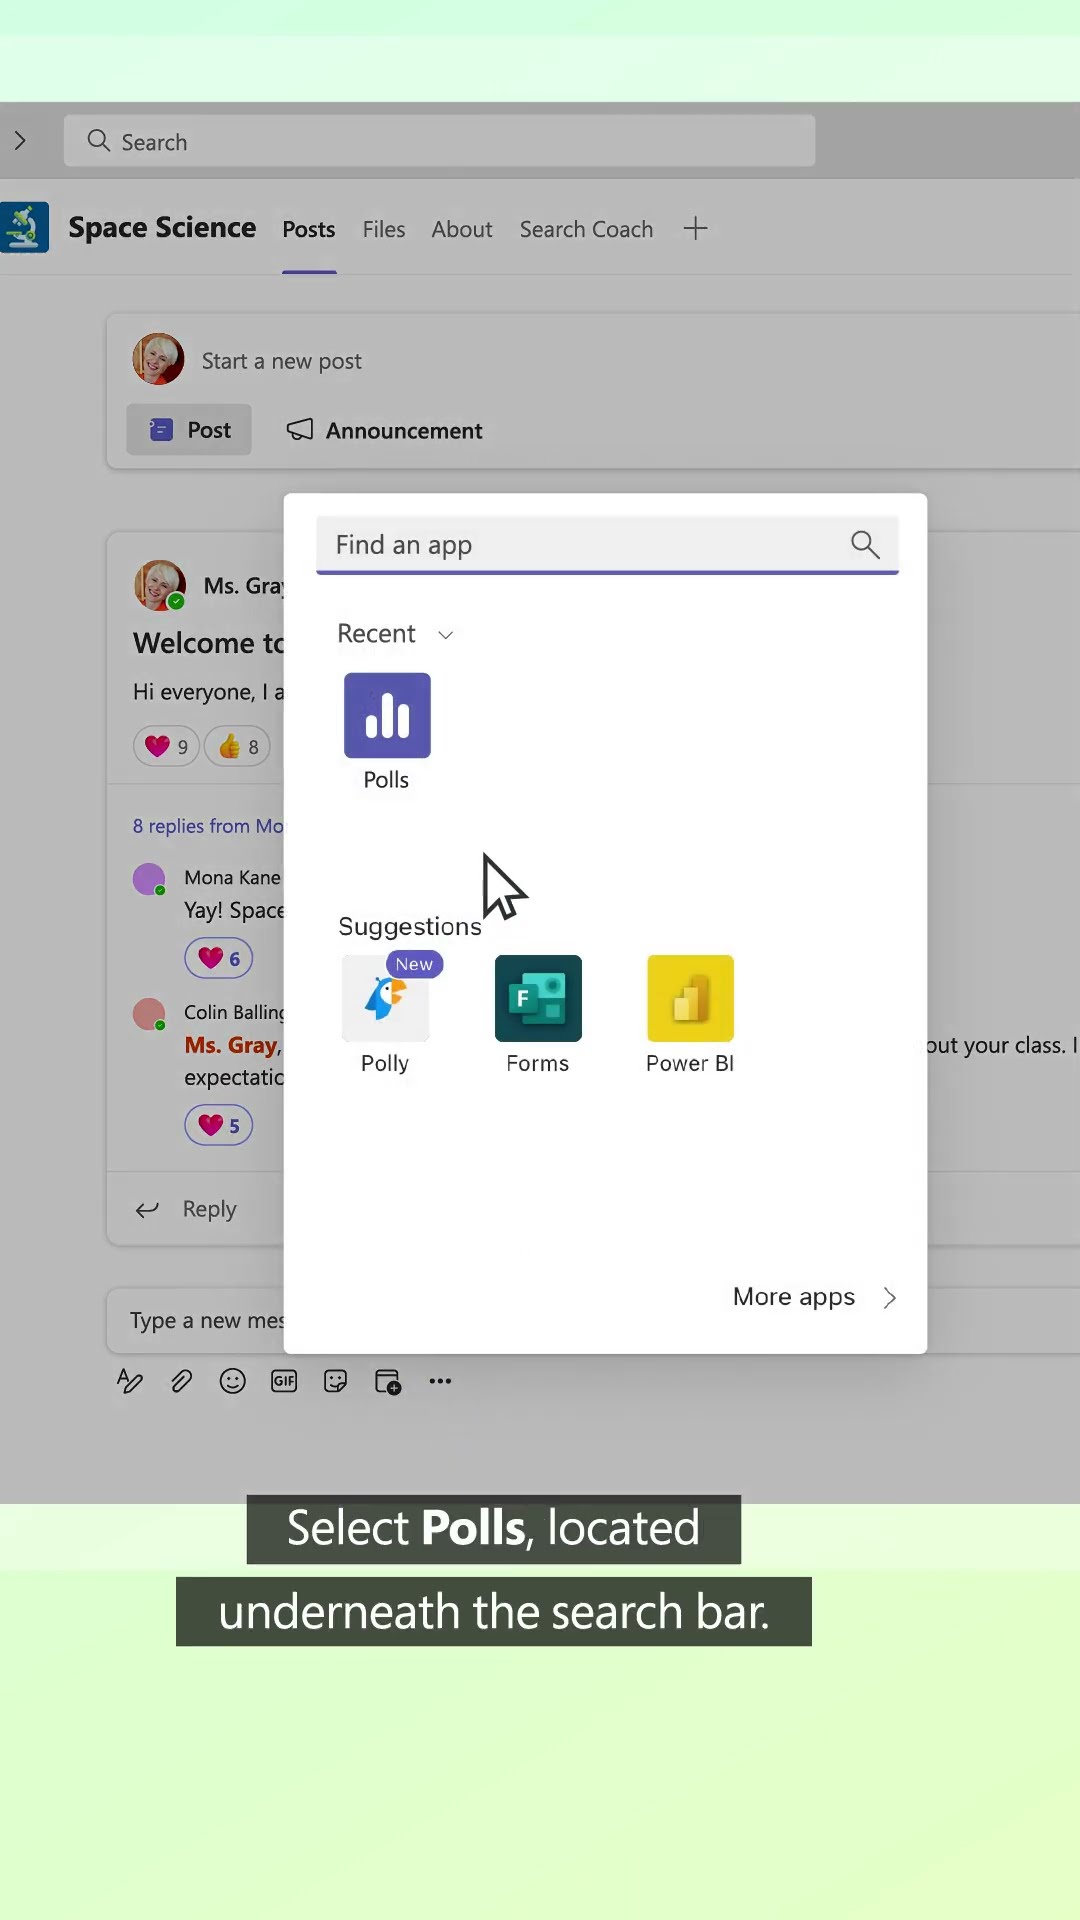1080x1920 pixels.
Task: Open the Format text icon
Action: [130, 1381]
